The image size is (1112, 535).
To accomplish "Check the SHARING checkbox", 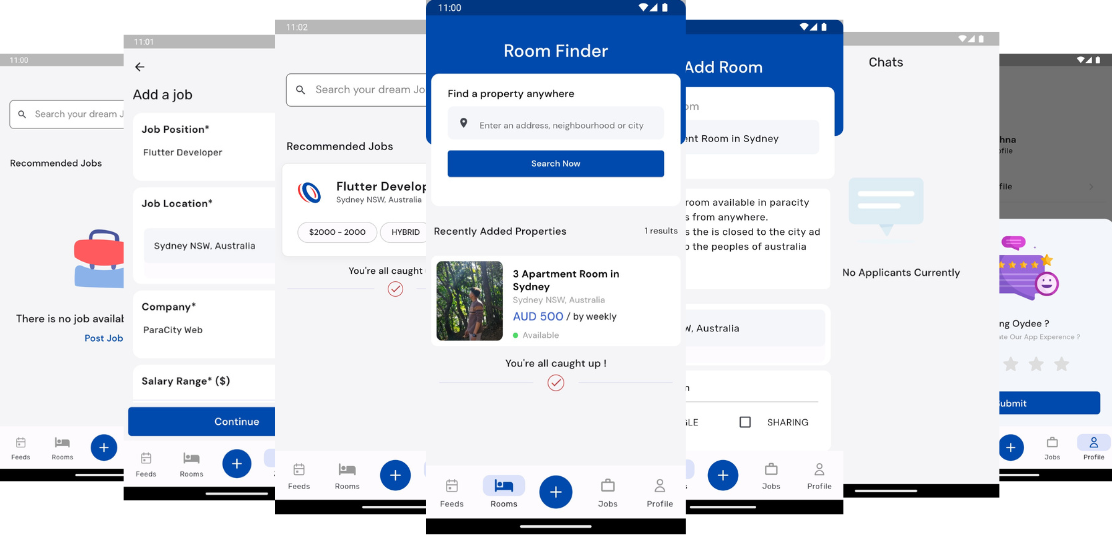I will click(x=745, y=422).
